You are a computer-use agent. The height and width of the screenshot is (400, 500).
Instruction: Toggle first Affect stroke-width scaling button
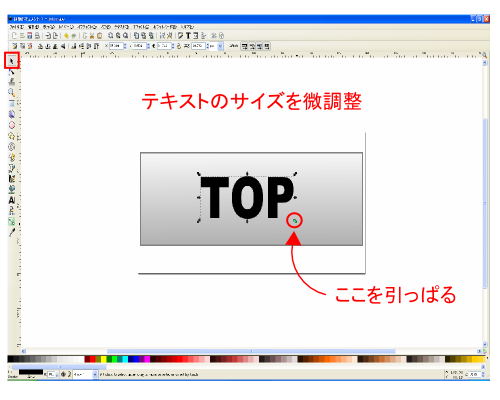click(245, 46)
